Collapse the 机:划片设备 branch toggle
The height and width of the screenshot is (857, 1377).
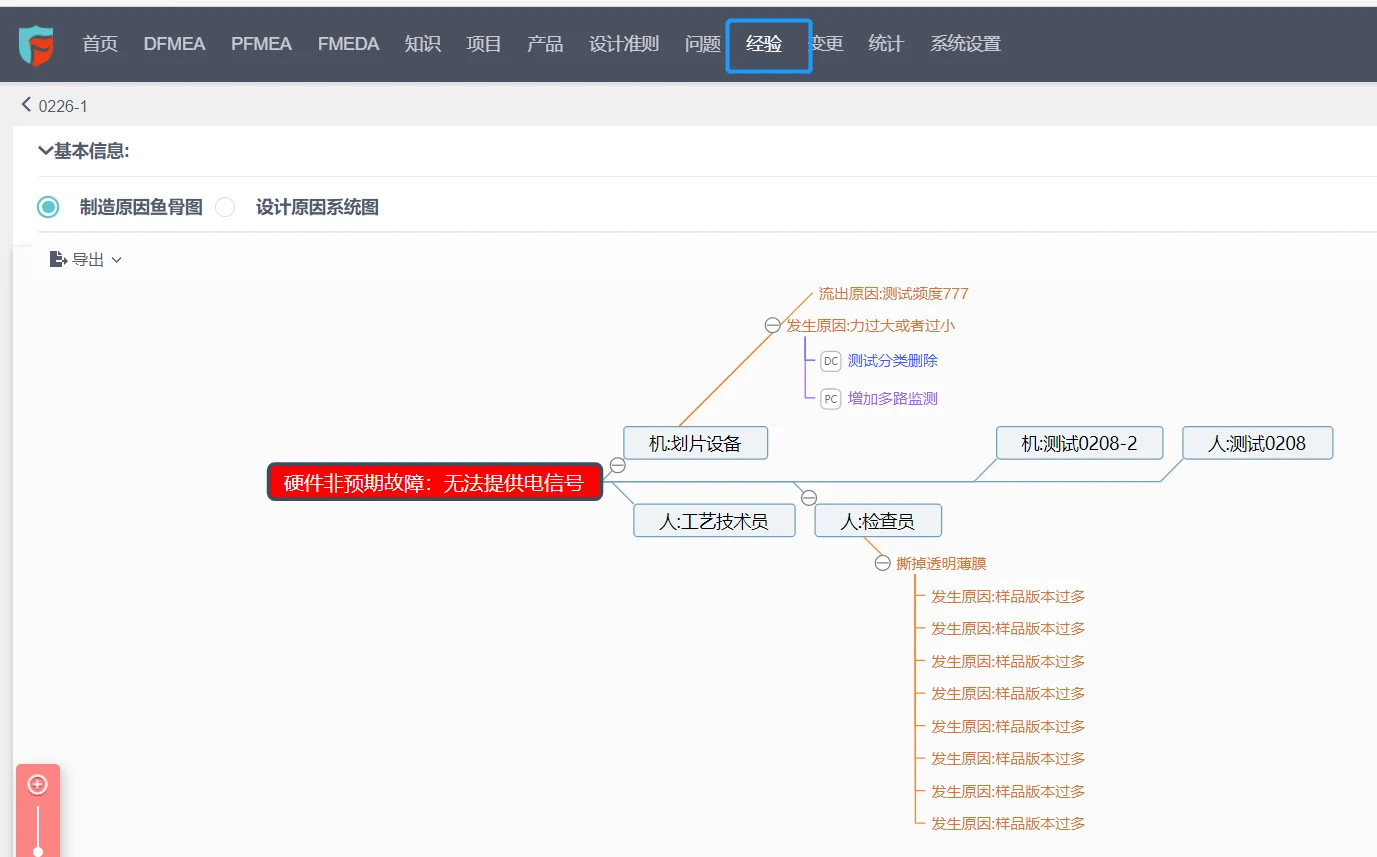618,465
